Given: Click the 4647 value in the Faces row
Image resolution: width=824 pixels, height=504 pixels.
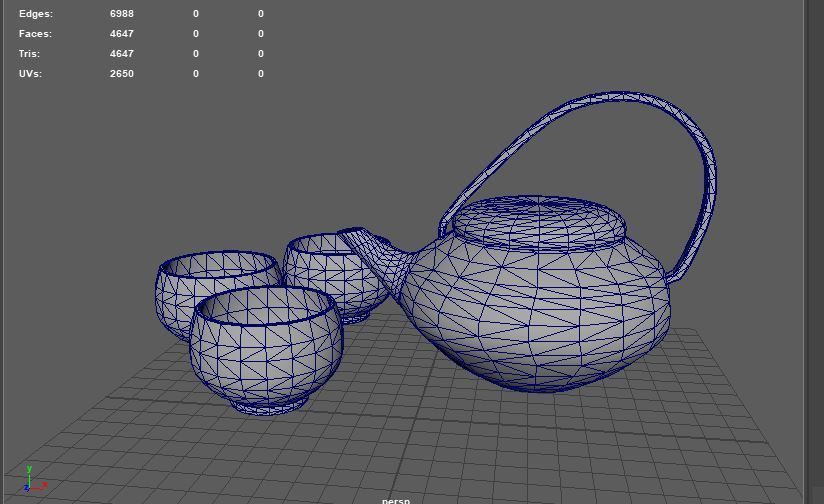Looking at the screenshot, I should click(x=121, y=34).
